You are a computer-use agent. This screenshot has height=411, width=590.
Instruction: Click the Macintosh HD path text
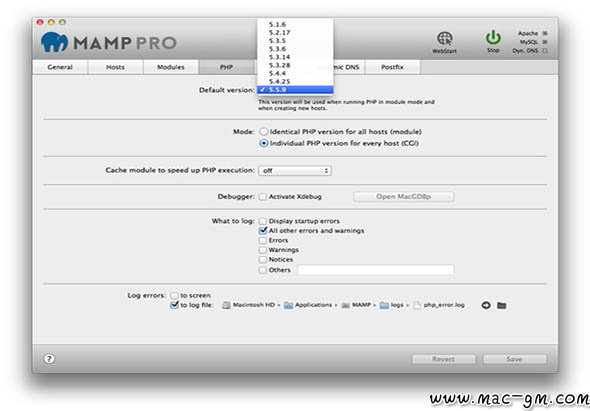coord(254,305)
